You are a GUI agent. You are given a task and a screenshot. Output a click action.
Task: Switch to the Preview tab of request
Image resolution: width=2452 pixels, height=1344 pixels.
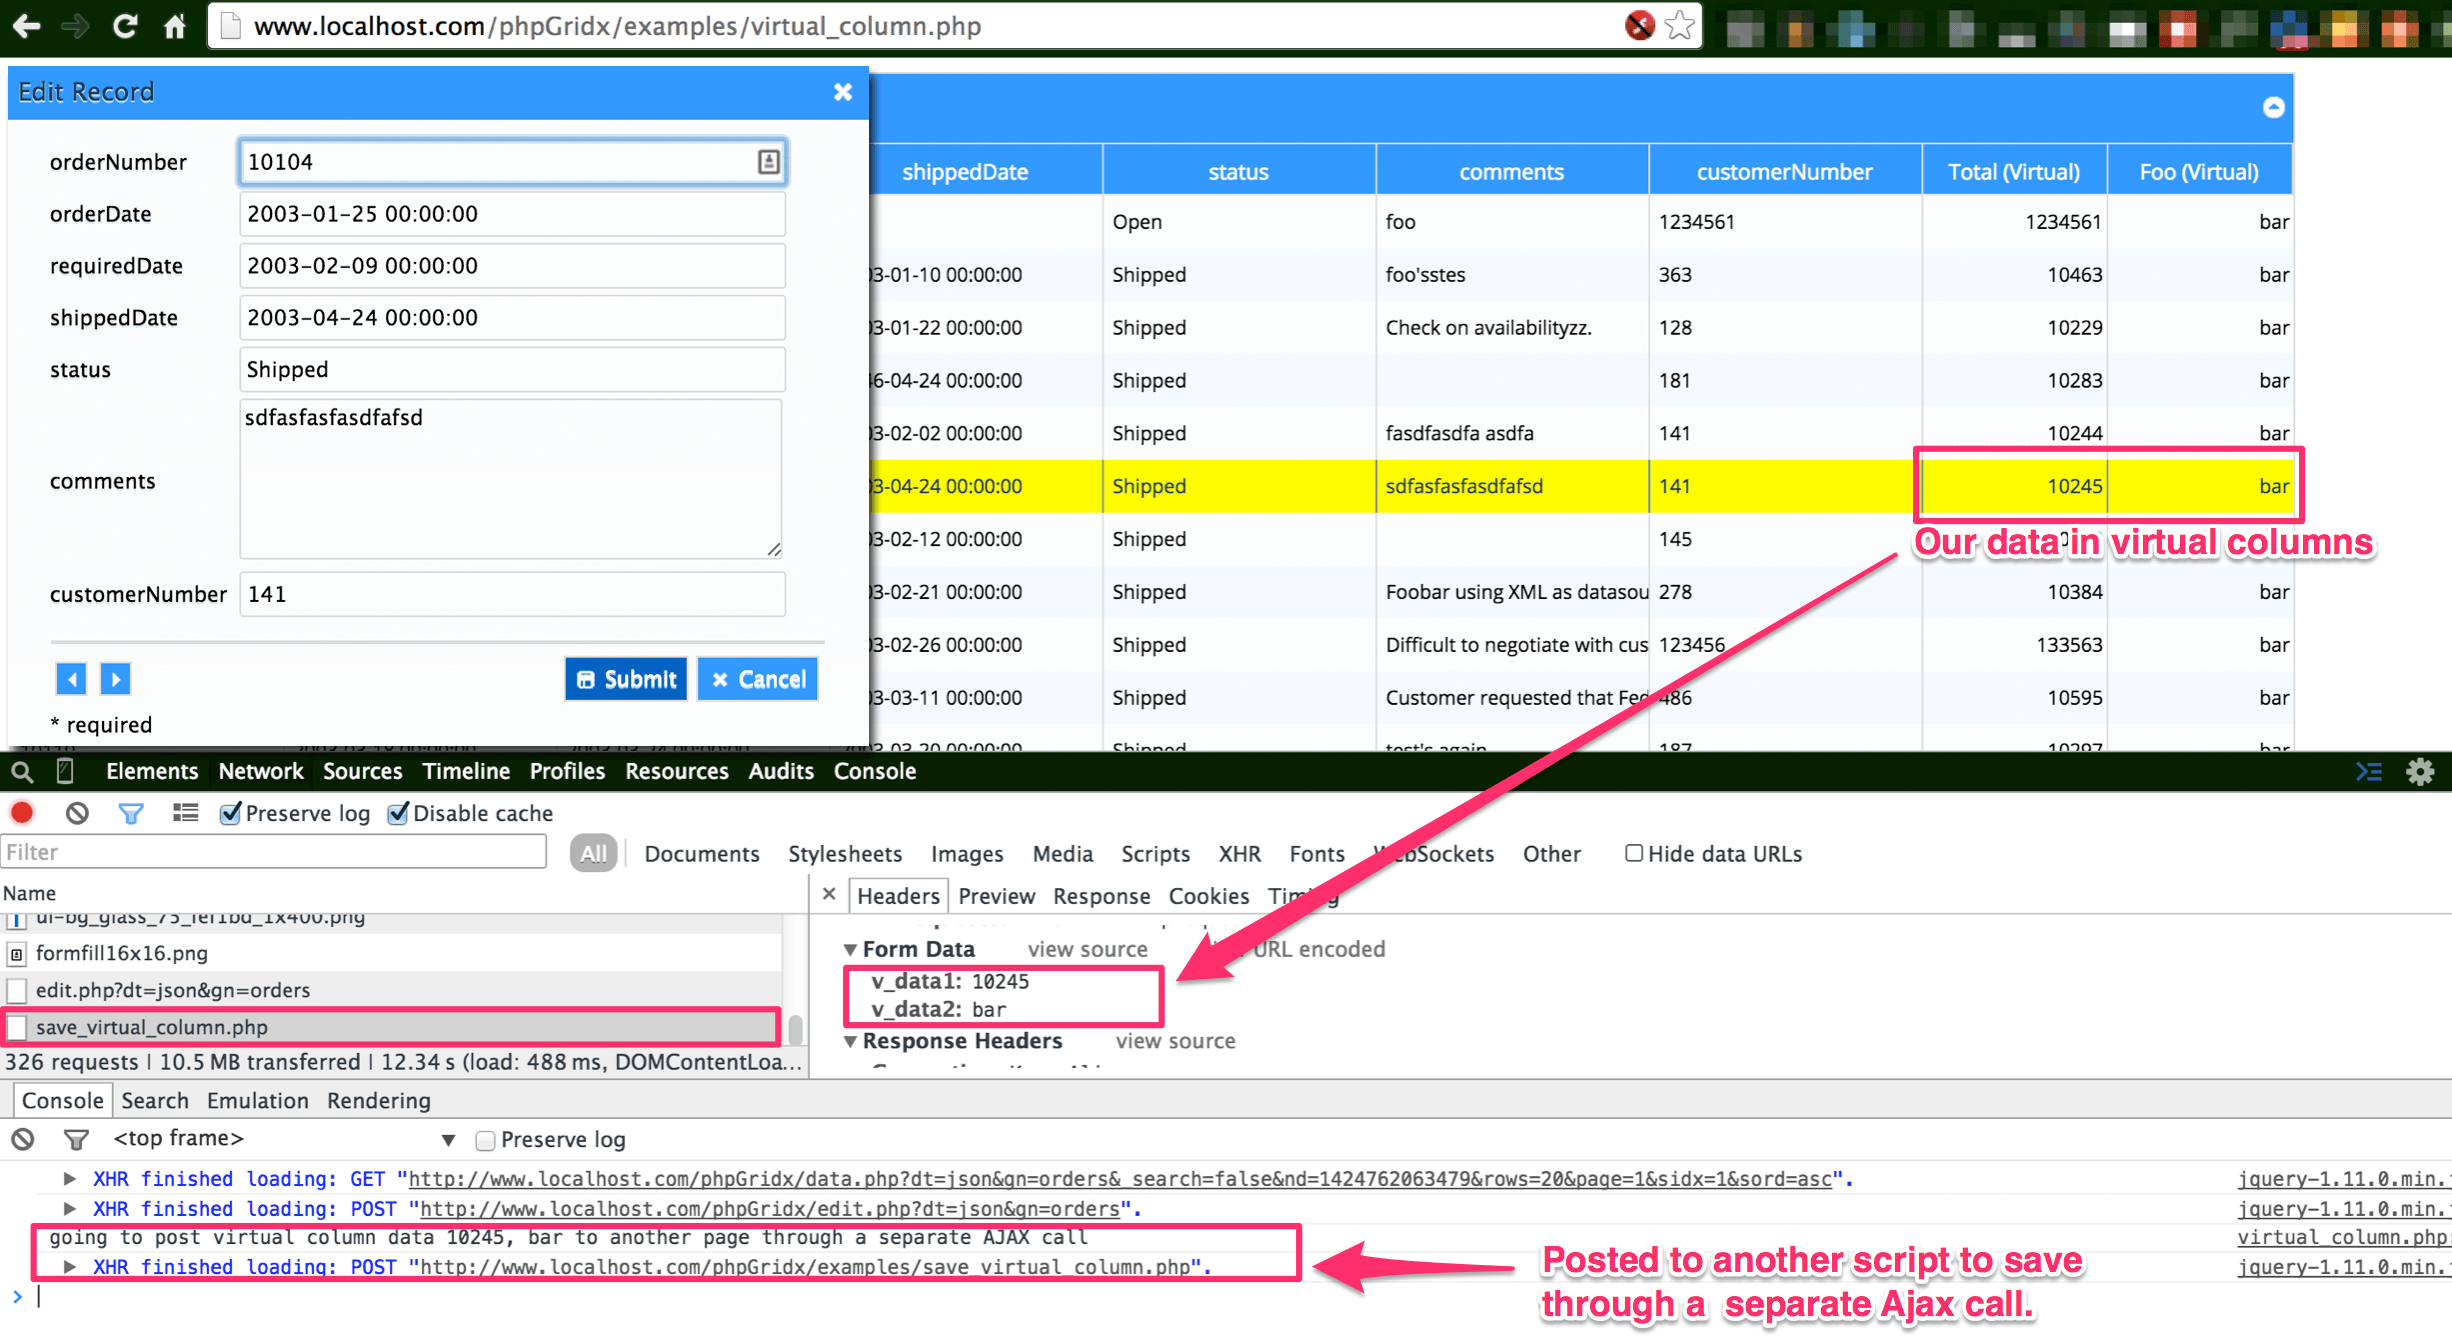click(x=996, y=896)
